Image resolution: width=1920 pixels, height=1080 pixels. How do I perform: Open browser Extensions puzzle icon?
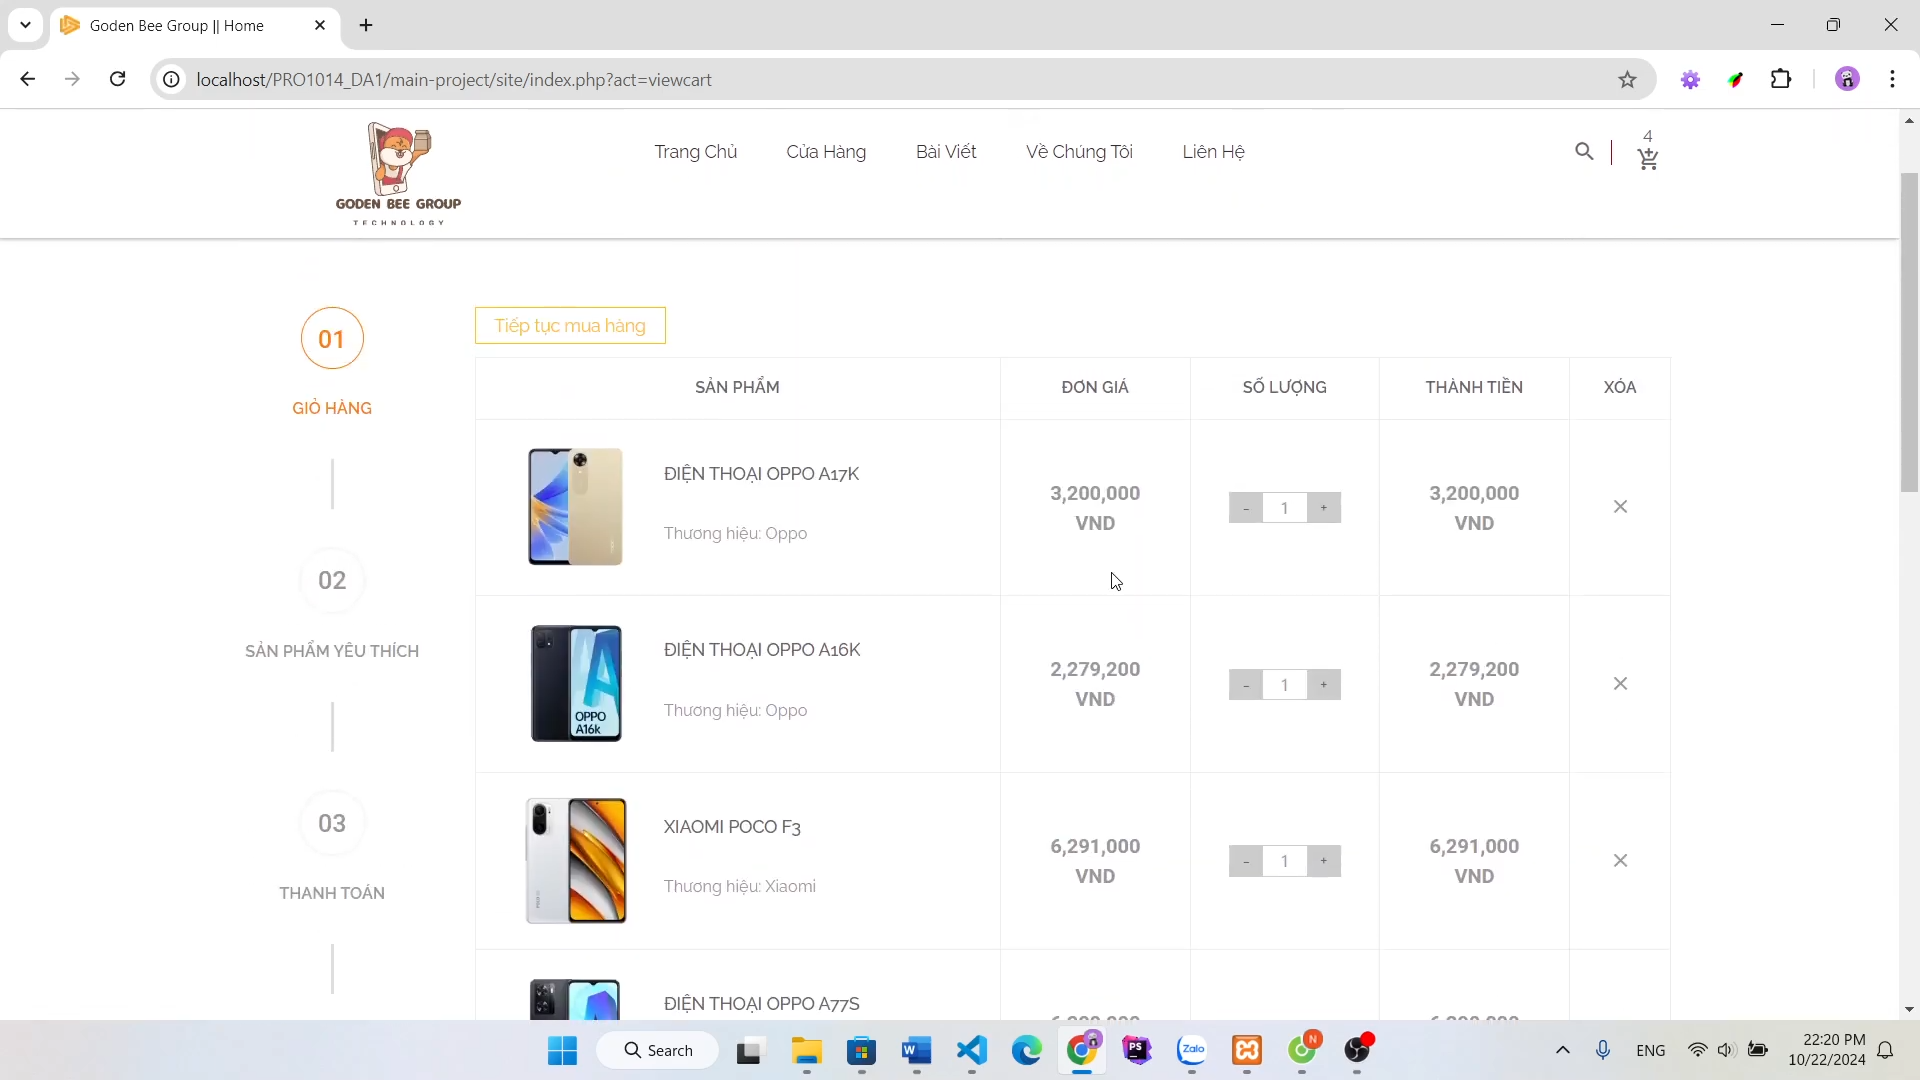1781,79
